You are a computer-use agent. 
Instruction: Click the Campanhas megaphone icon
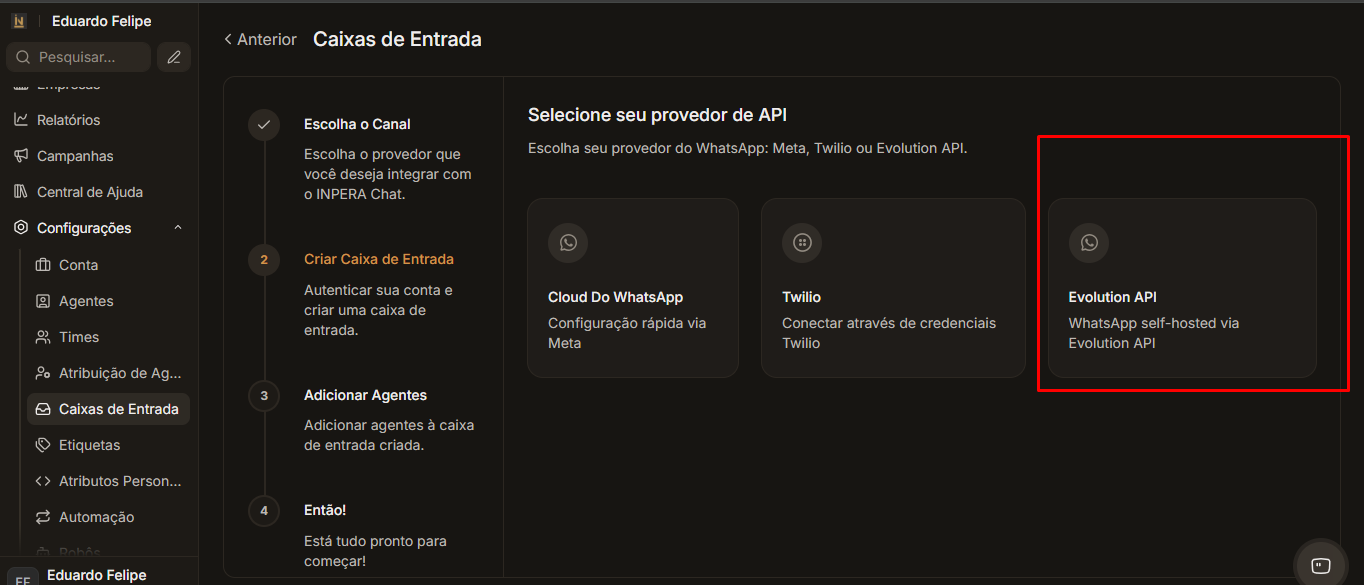tap(21, 156)
